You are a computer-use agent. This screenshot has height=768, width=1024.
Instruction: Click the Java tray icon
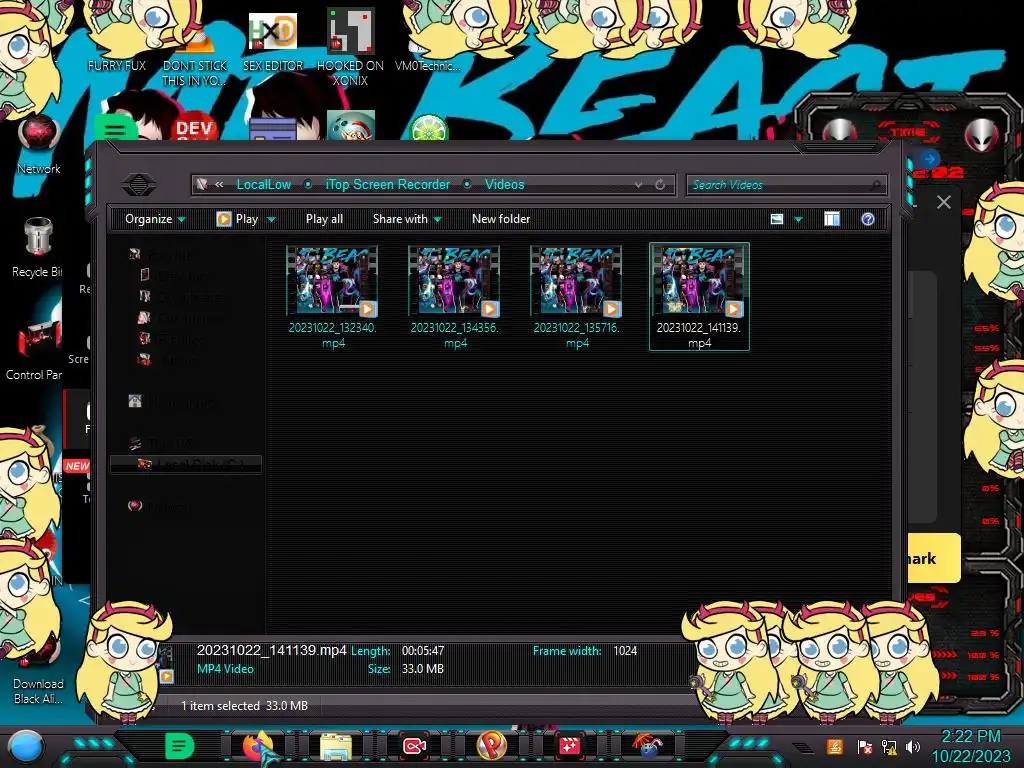tap(834, 746)
